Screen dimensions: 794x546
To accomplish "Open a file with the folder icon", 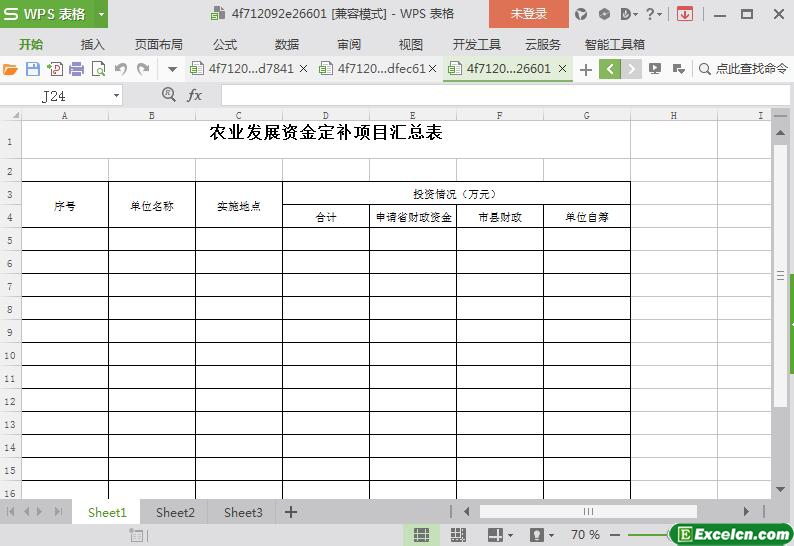I will click(10, 69).
